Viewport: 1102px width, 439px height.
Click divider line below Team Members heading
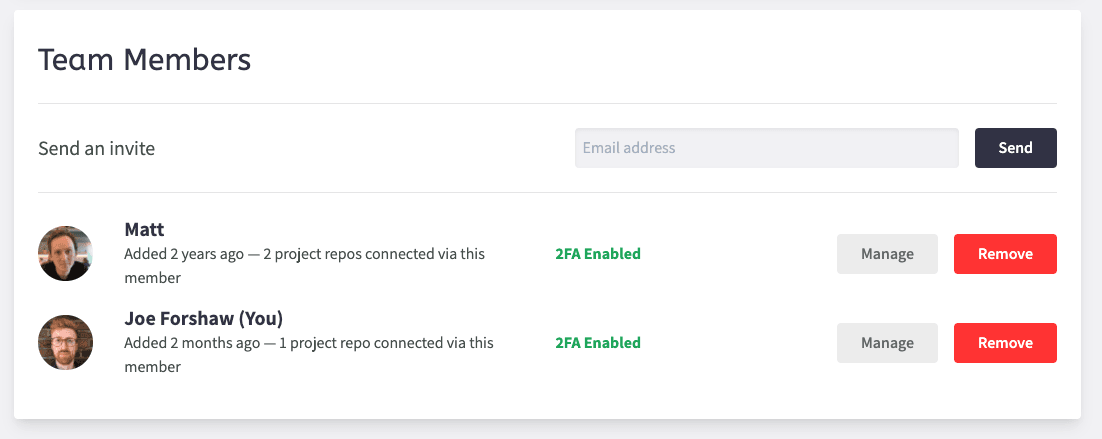click(547, 103)
